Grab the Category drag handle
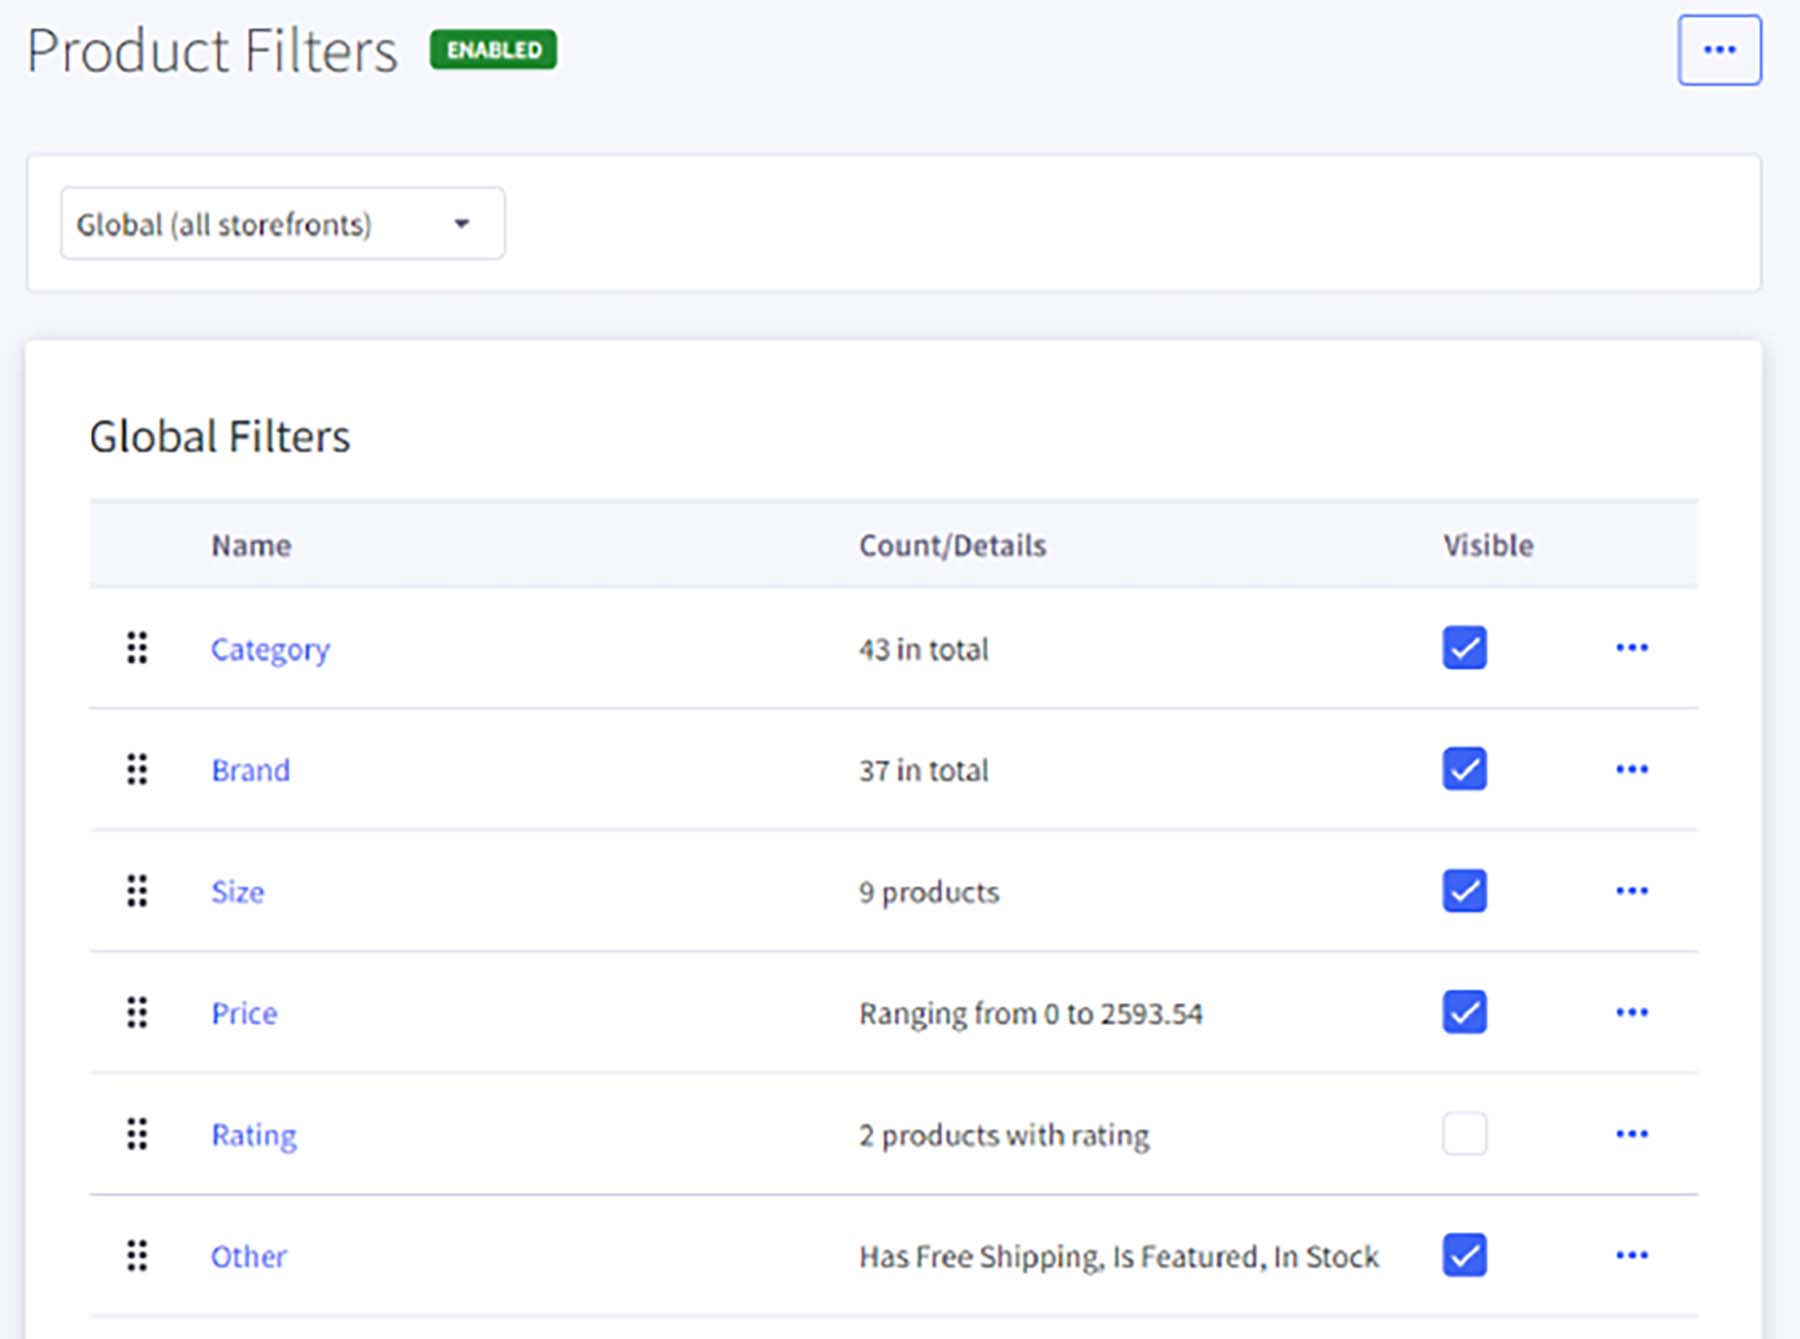Image resolution: width=1800 pixels, height=1339 pixels. point(138,648)
